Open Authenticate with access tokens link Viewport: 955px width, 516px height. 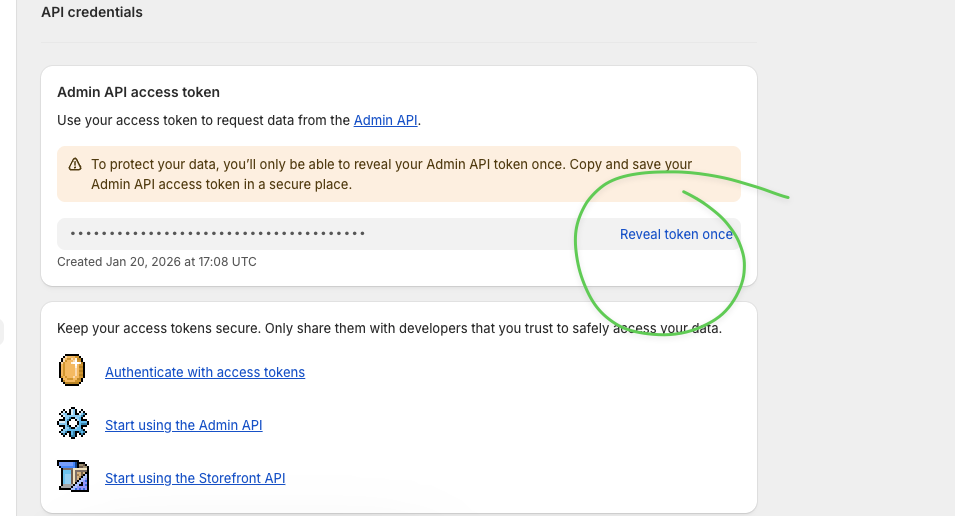click(205, 372)
